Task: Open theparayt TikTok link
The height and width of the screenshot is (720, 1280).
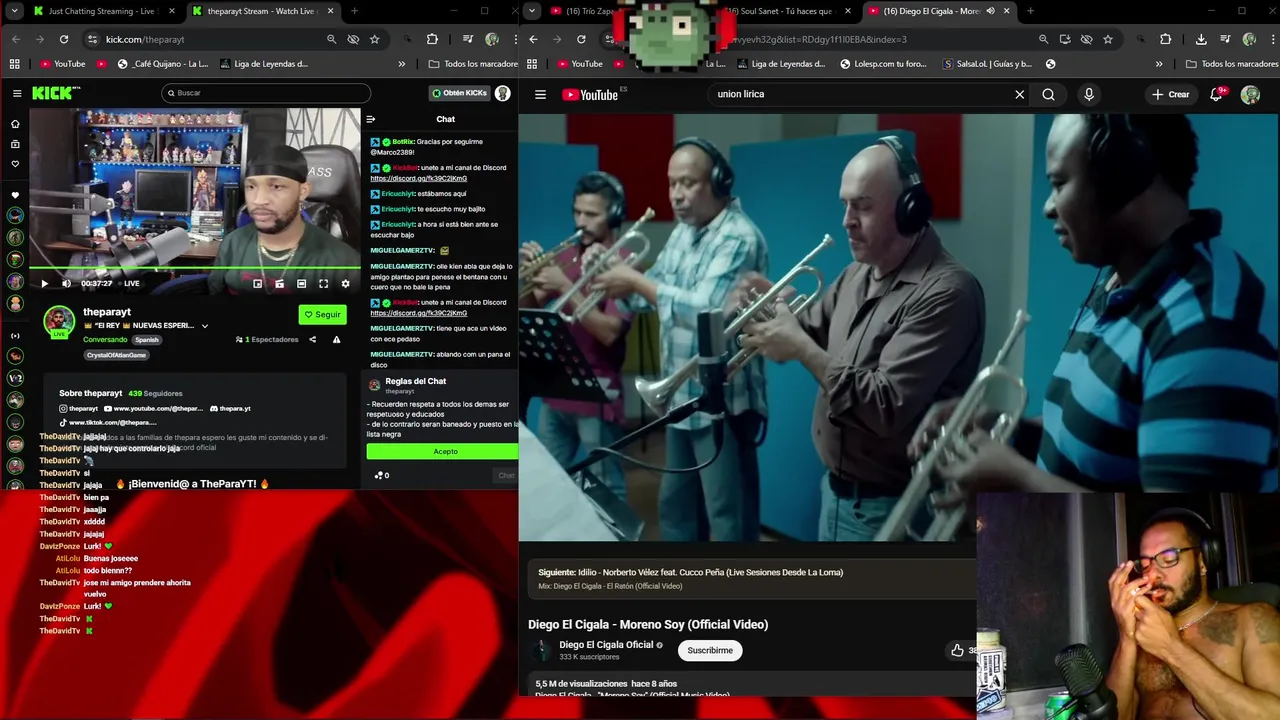Action: coord(108,422)
